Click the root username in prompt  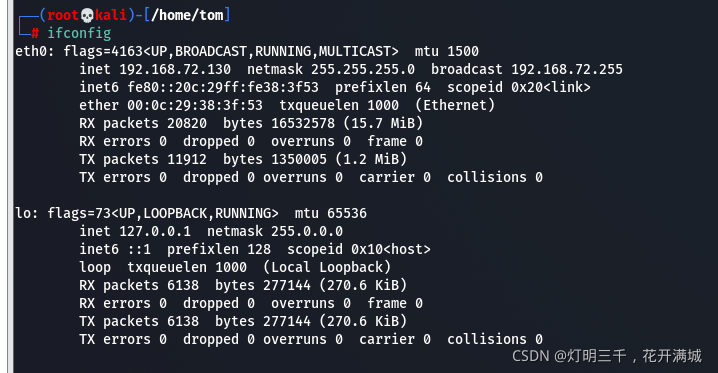[63, 15]
